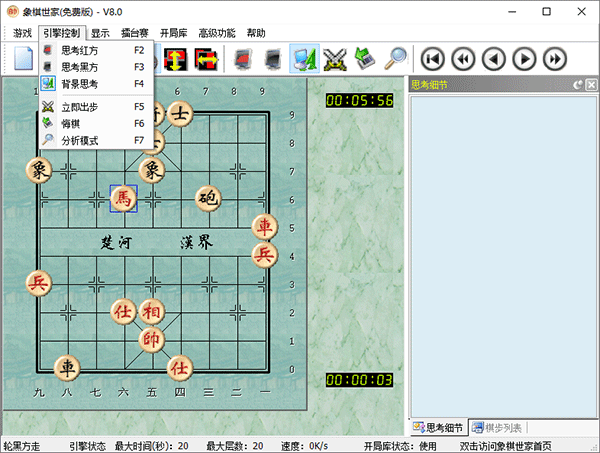This screenshot has width=600, height=453.
Task: Open the 显示 menu
Action: click(x=100, y=33)
